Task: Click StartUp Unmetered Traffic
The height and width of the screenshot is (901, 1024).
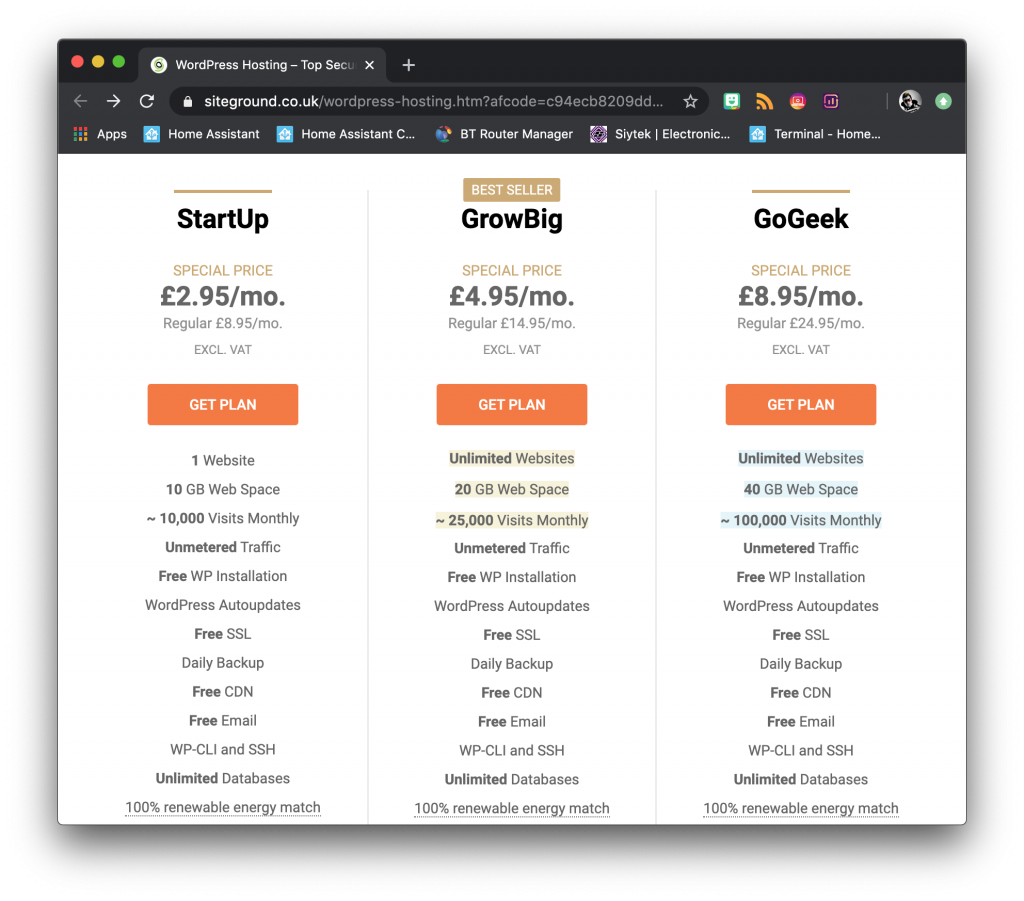Action: [223, 548]
